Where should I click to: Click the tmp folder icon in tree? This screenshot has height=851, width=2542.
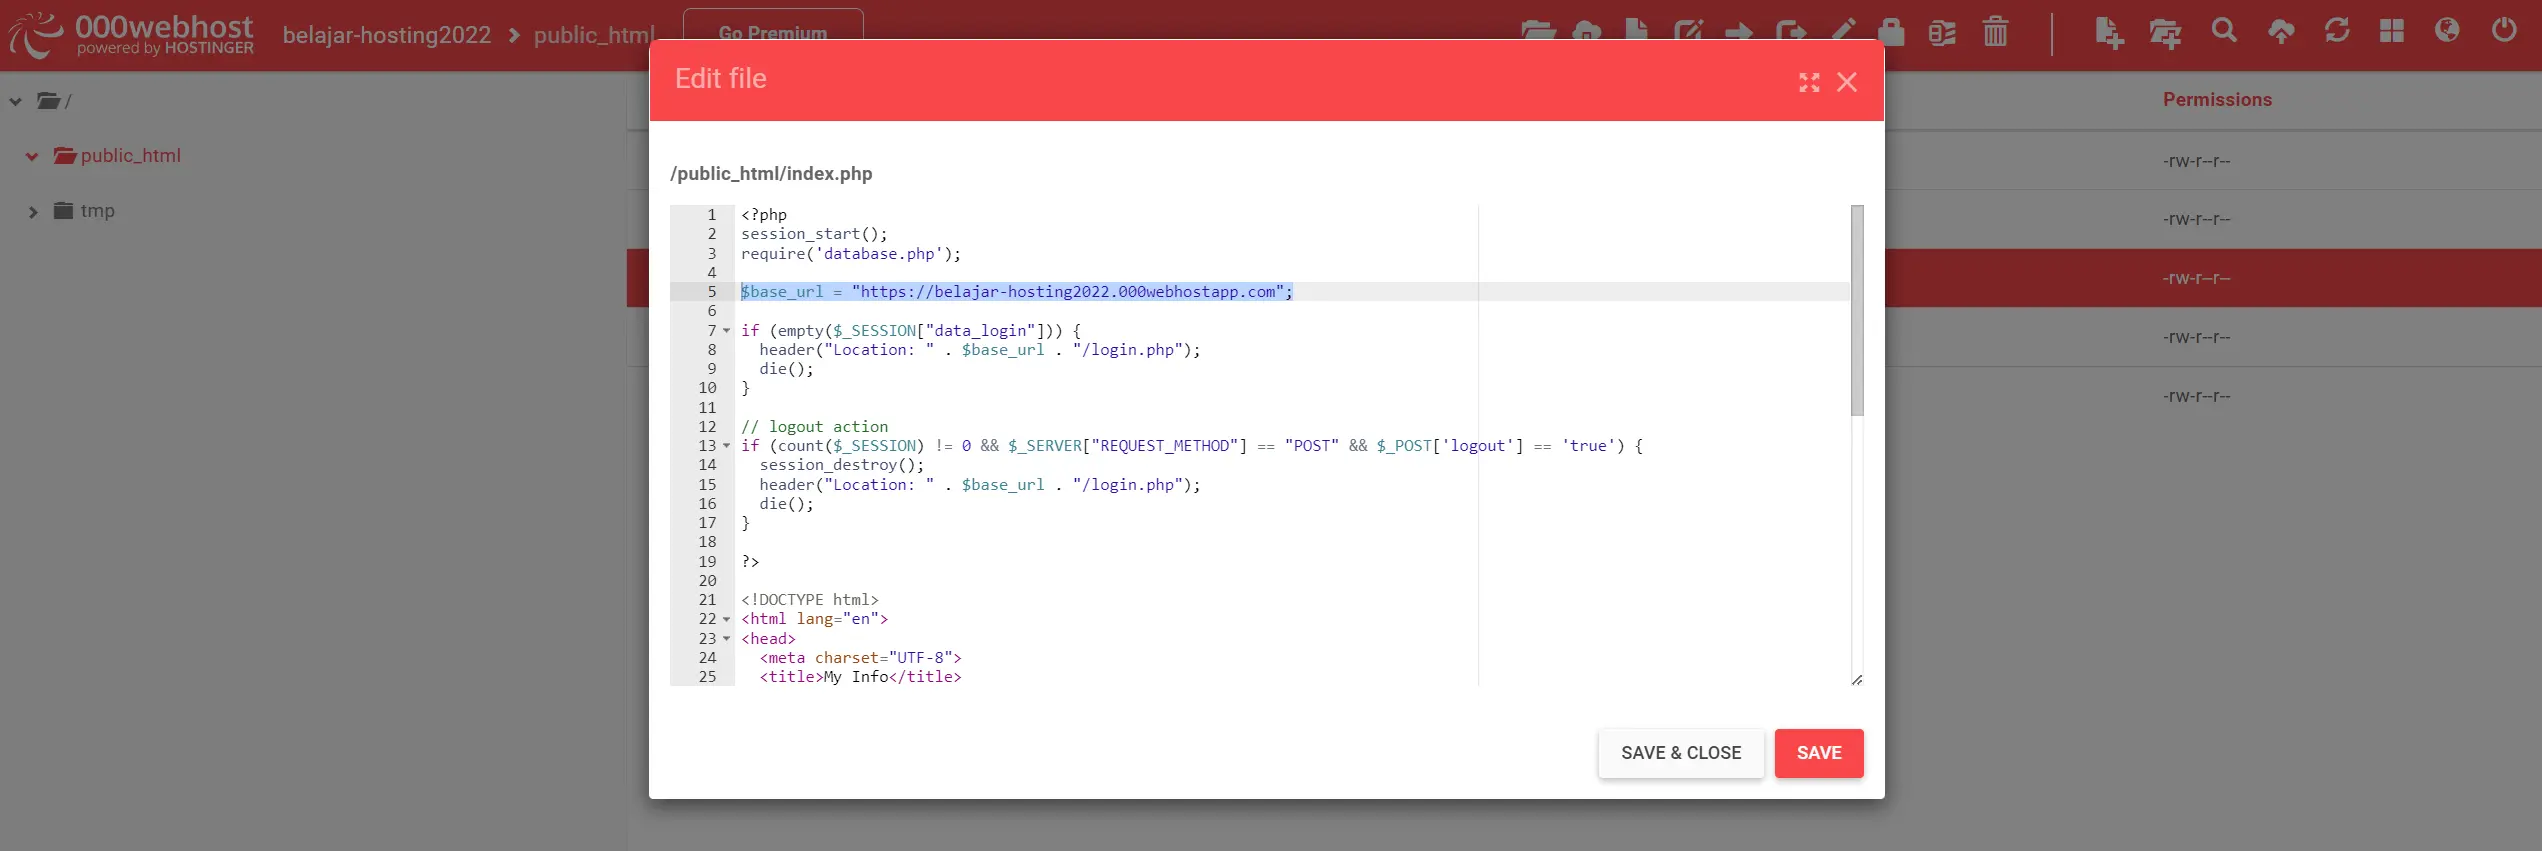click(64, 210)
